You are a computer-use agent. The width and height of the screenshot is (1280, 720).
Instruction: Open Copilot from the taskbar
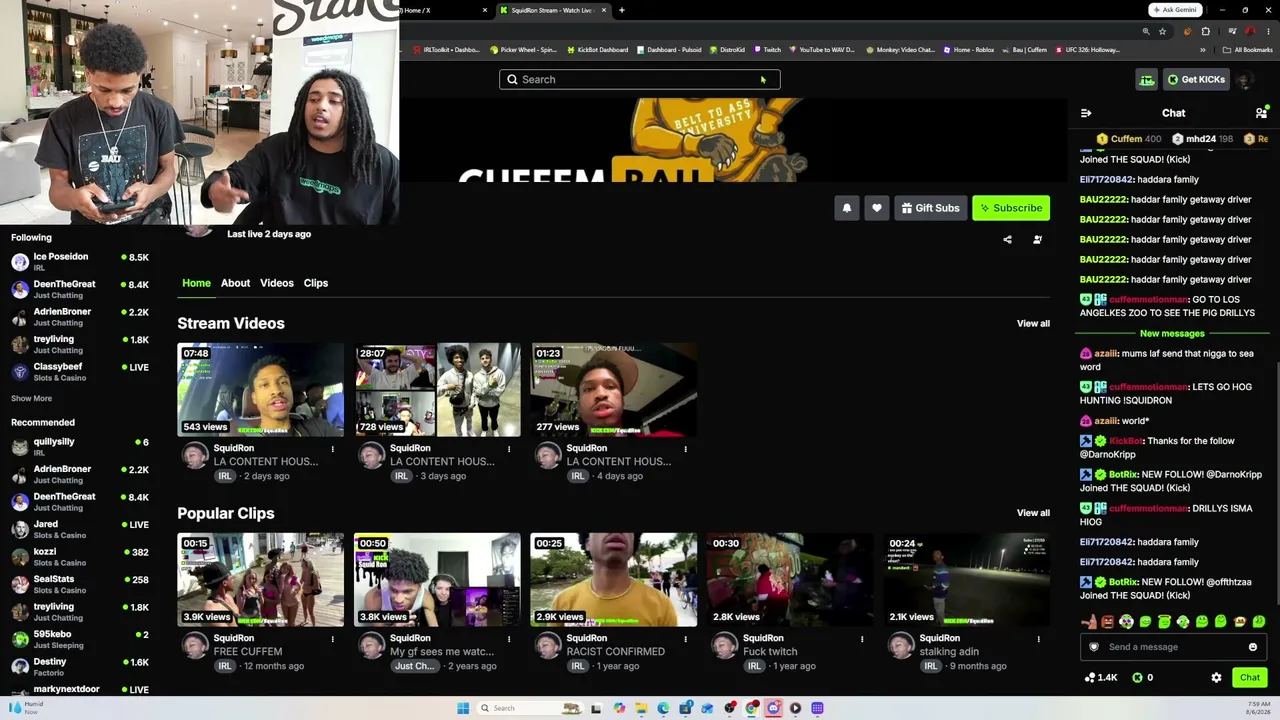click(x=619, y=708)
